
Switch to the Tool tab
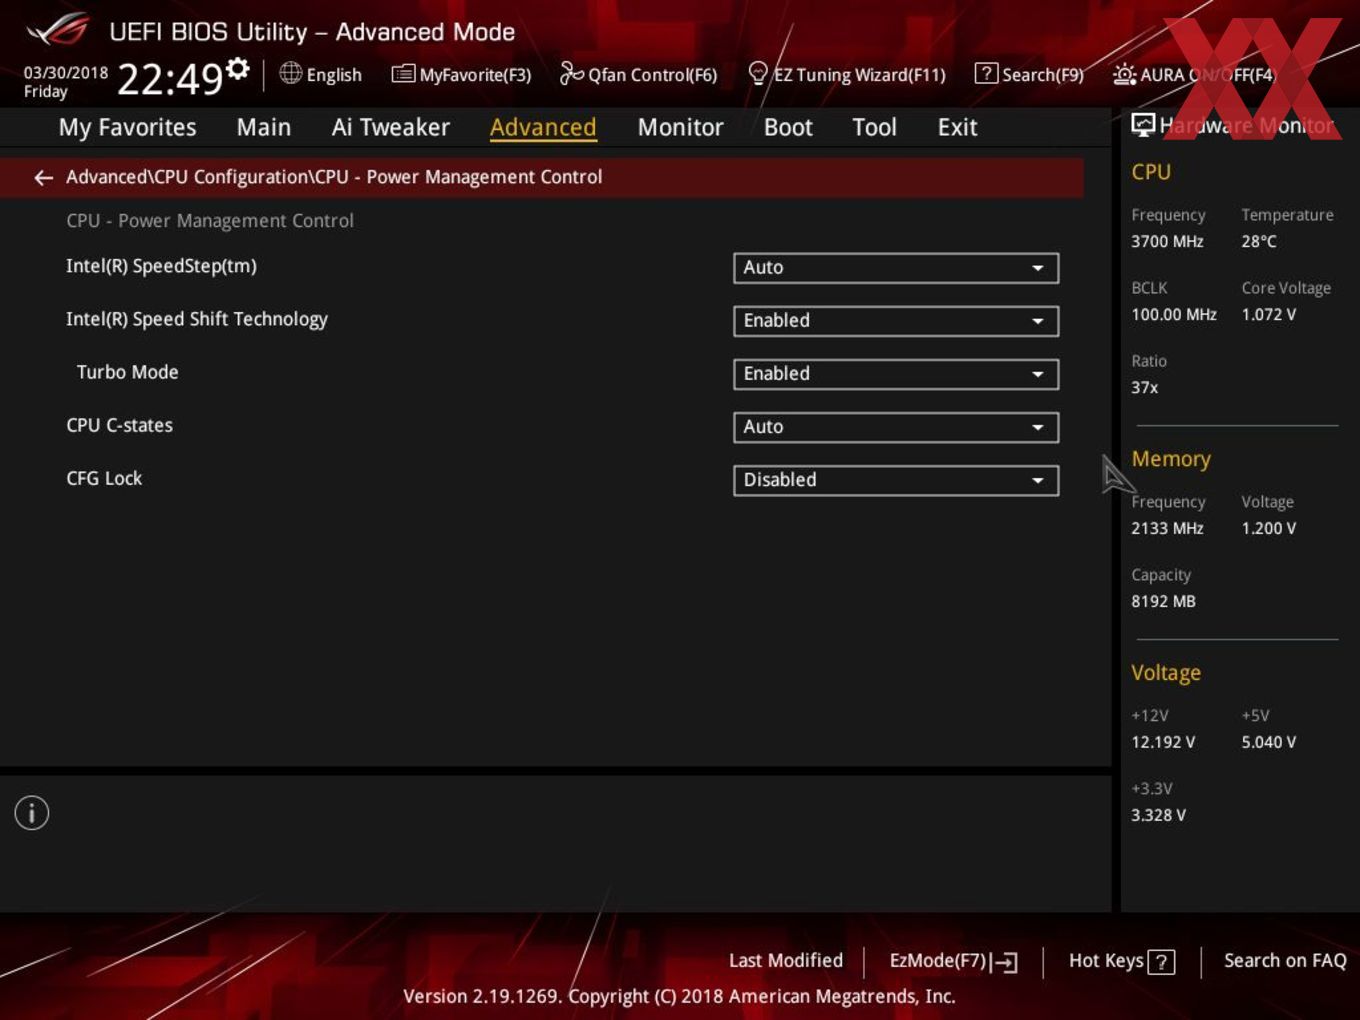coord(874,127)
